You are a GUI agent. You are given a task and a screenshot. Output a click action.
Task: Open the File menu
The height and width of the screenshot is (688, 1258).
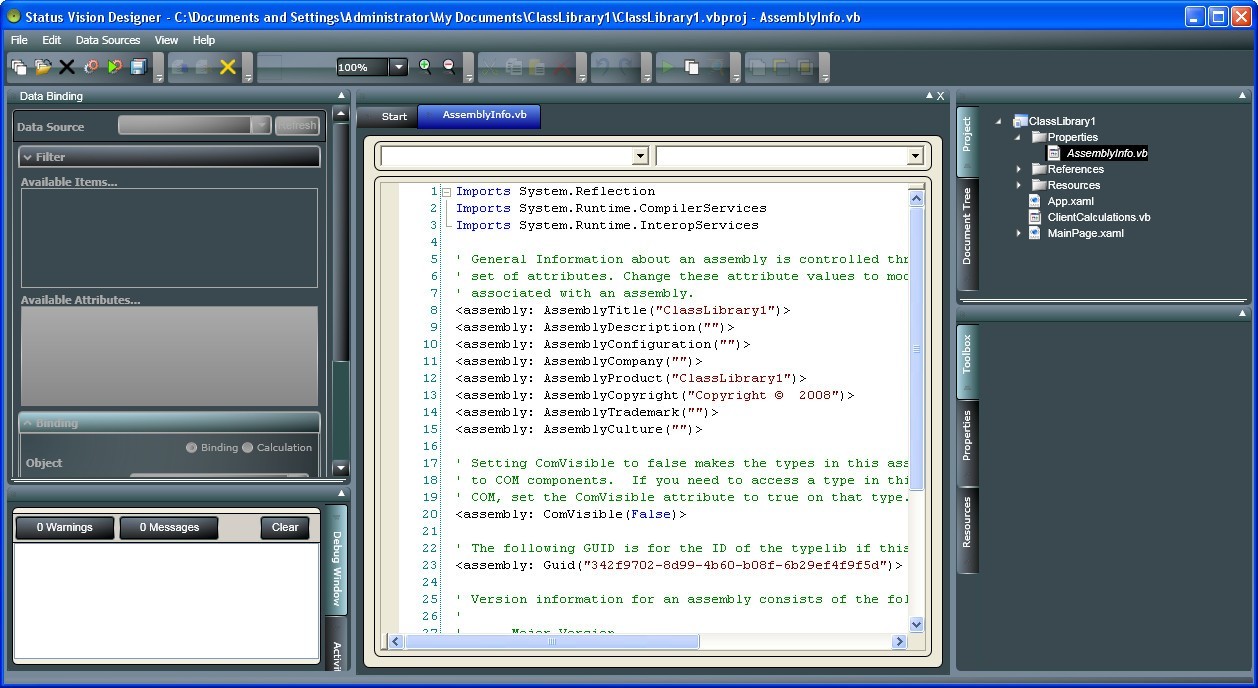19,40
